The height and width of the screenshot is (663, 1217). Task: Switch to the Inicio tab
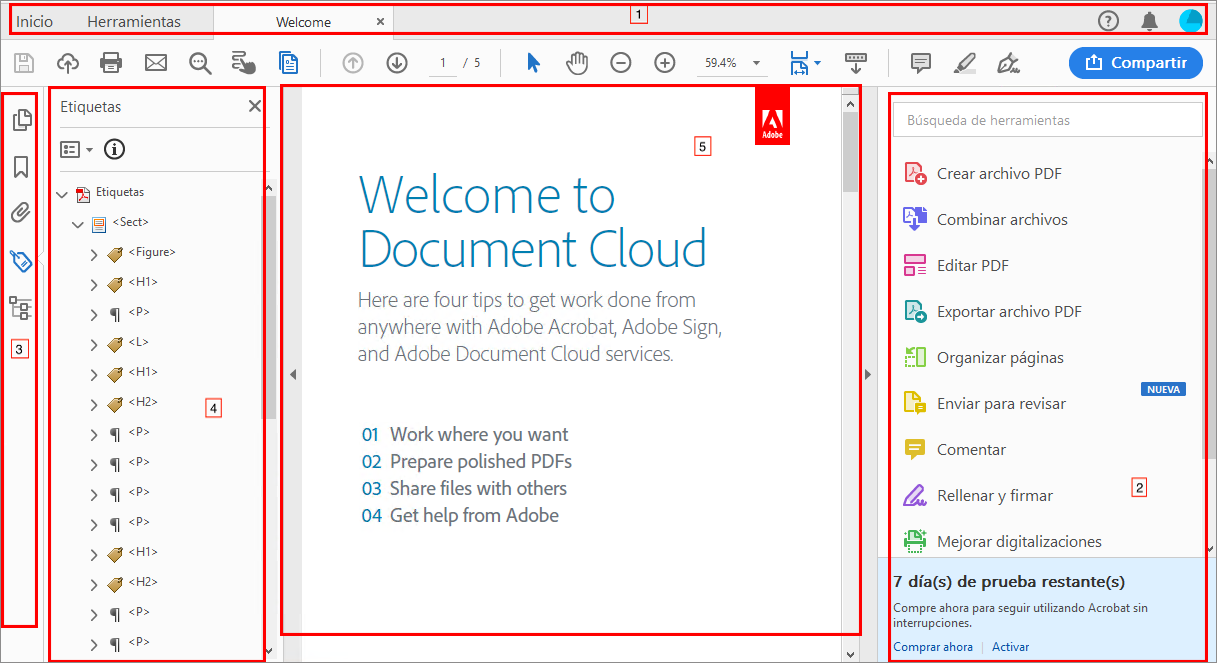(x=34, y=20)
